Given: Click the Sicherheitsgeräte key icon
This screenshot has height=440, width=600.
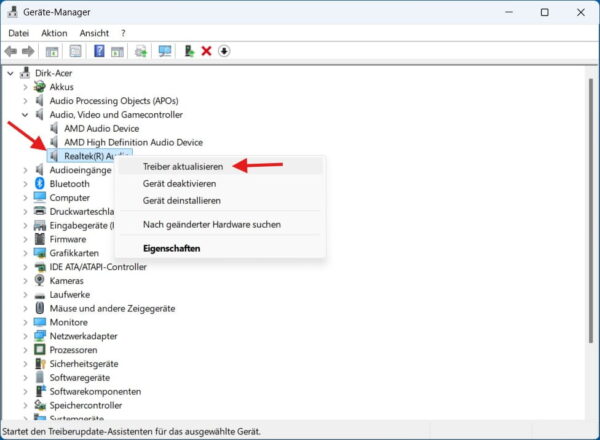Looking at the screenshot, I should pyautogui.click(x=40, y=363).
